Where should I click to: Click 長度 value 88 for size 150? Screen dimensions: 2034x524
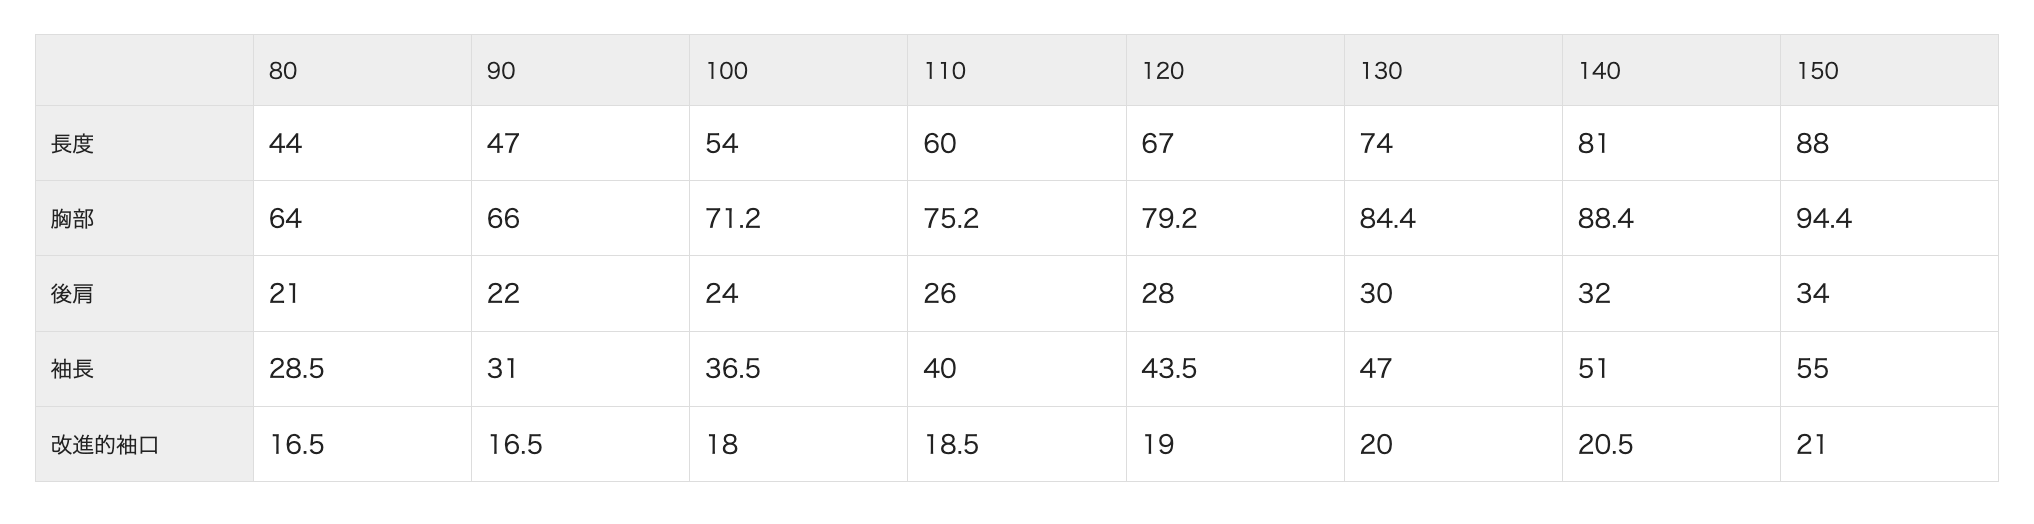[1812, 144]
